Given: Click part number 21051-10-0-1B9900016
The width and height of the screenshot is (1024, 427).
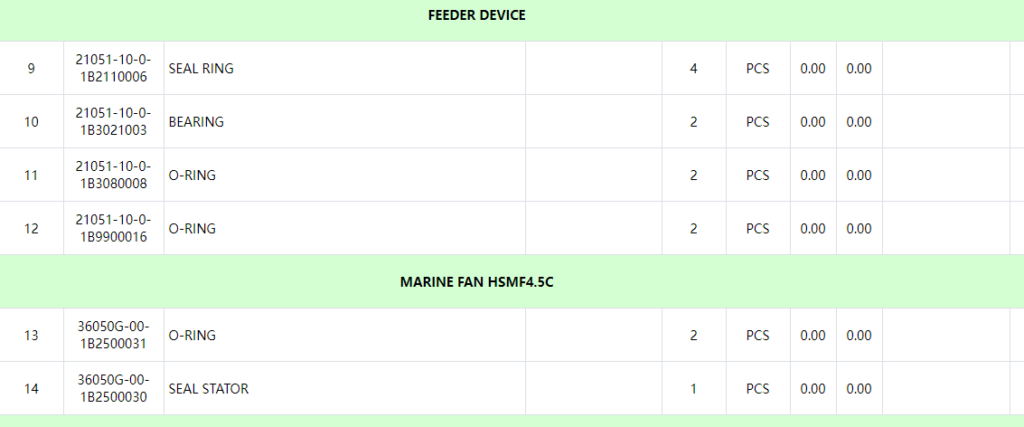Looking at the screenshot, I should coord(113,228).
